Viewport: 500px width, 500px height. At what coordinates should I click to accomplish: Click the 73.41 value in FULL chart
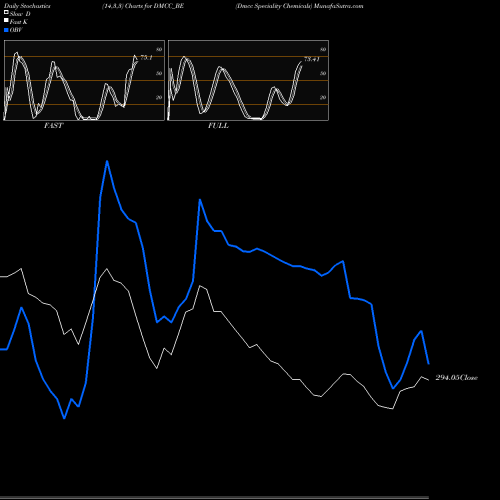click(312, 59)
